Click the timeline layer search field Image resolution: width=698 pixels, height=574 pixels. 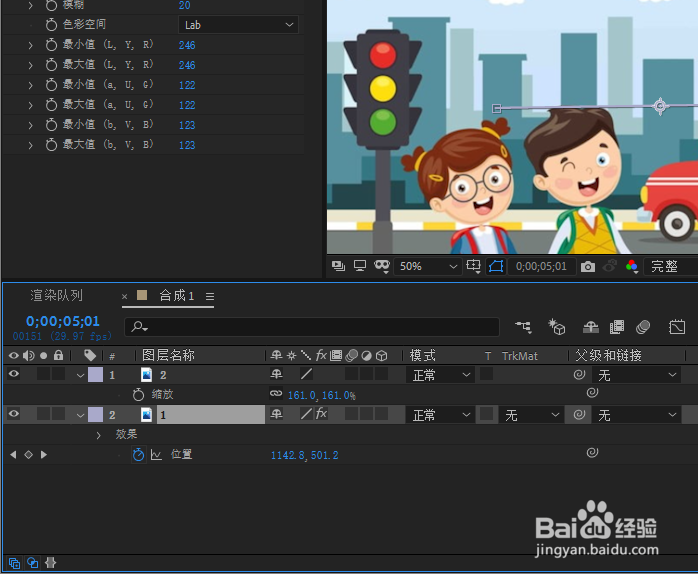[x=312, y=327]
